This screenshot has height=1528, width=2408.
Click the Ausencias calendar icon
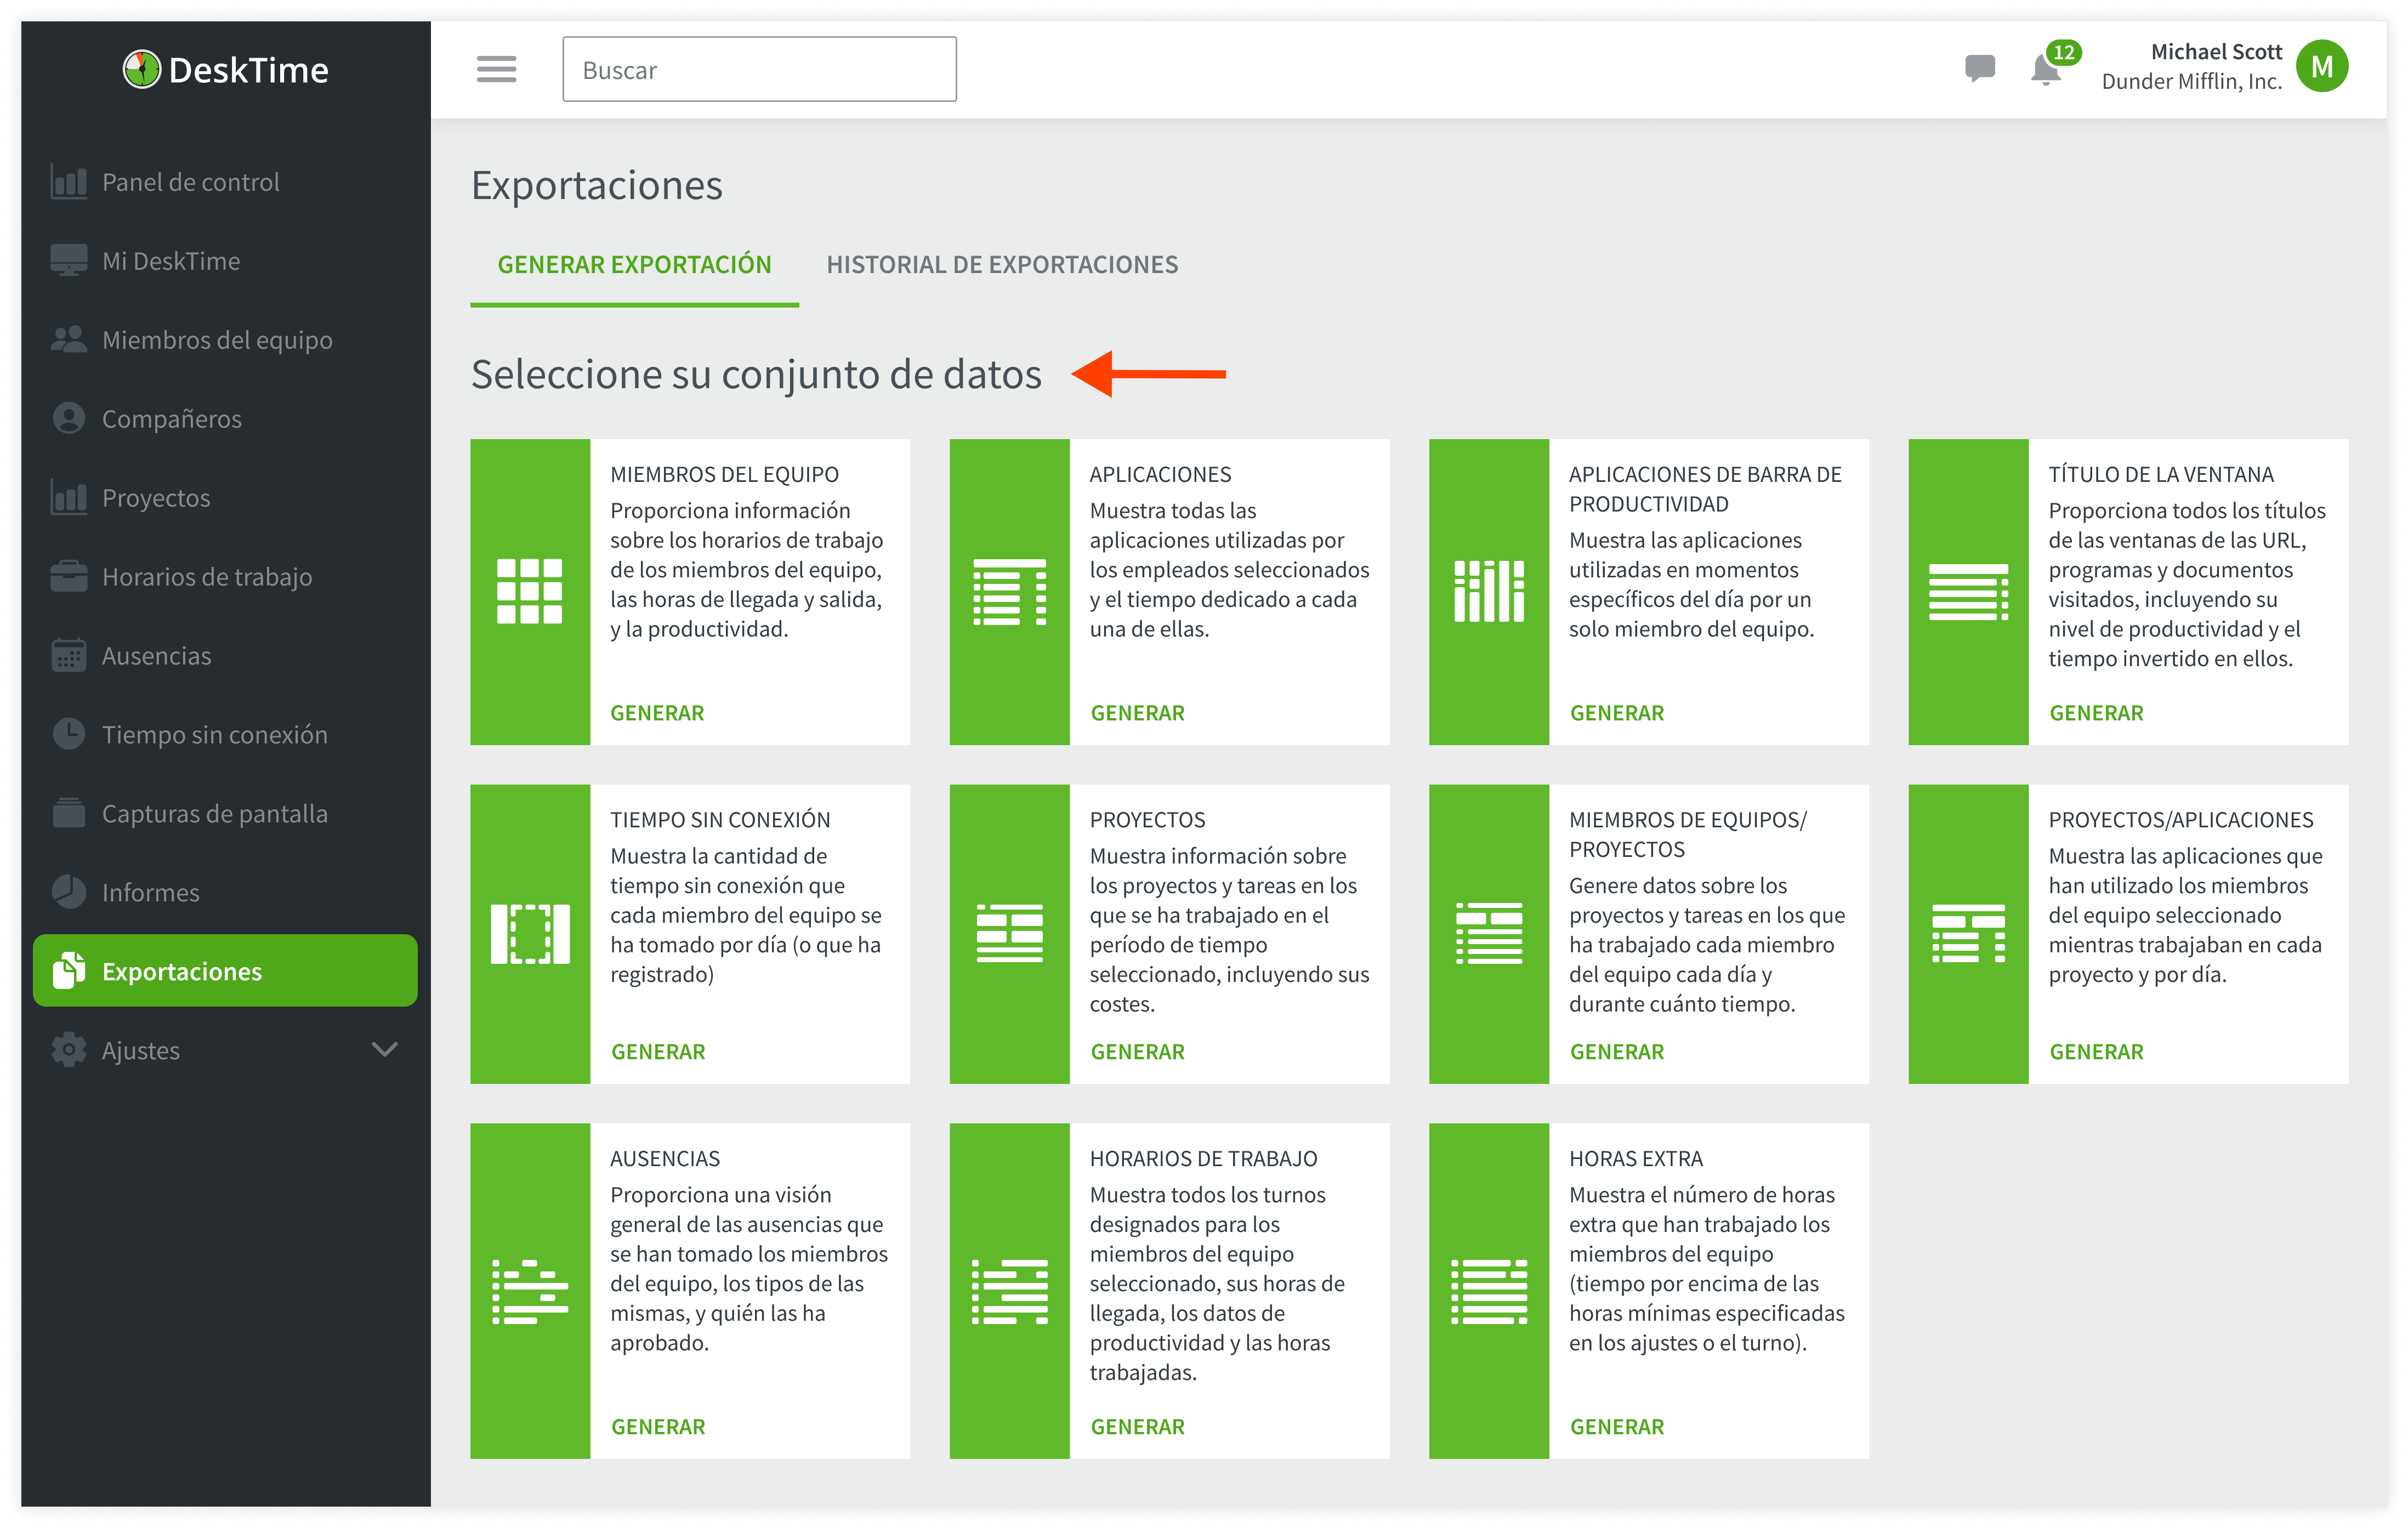(69, 655)
